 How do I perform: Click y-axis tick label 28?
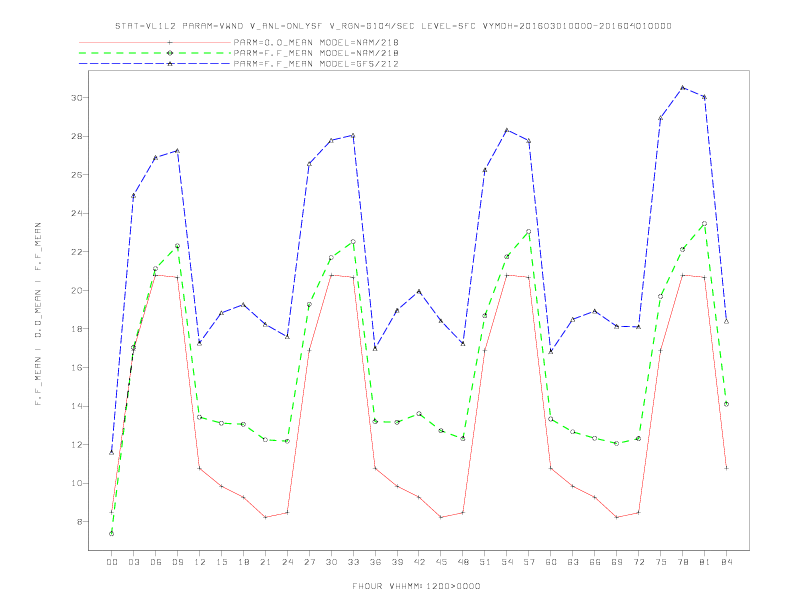tap(76, 136)
